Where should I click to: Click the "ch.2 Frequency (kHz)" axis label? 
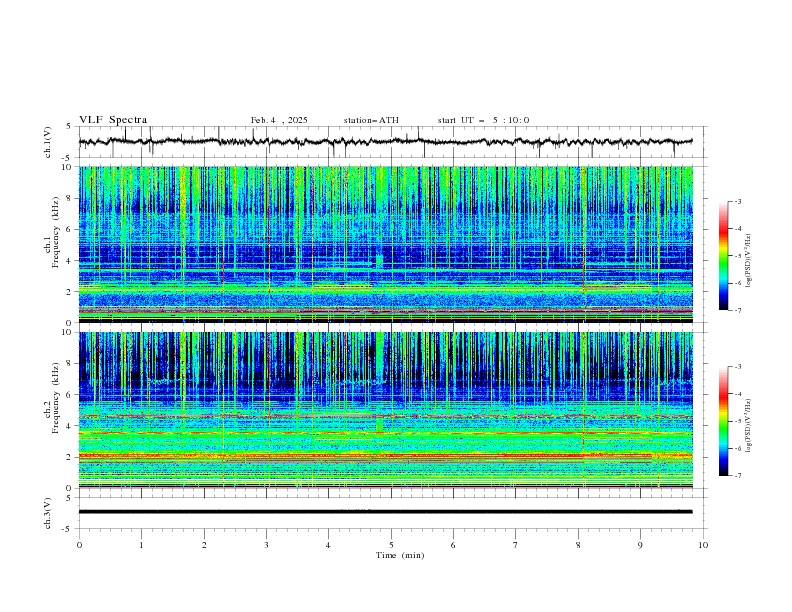(52, 397)
